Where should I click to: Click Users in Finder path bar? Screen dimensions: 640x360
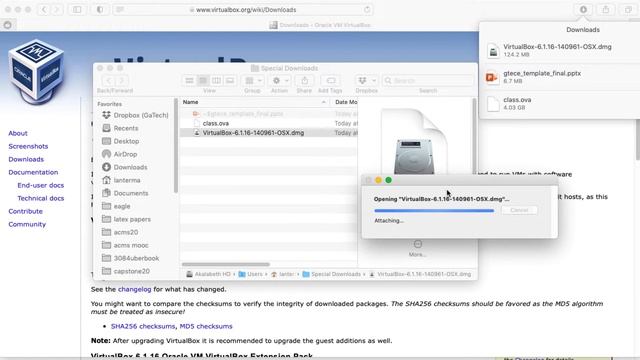[250, 274]
